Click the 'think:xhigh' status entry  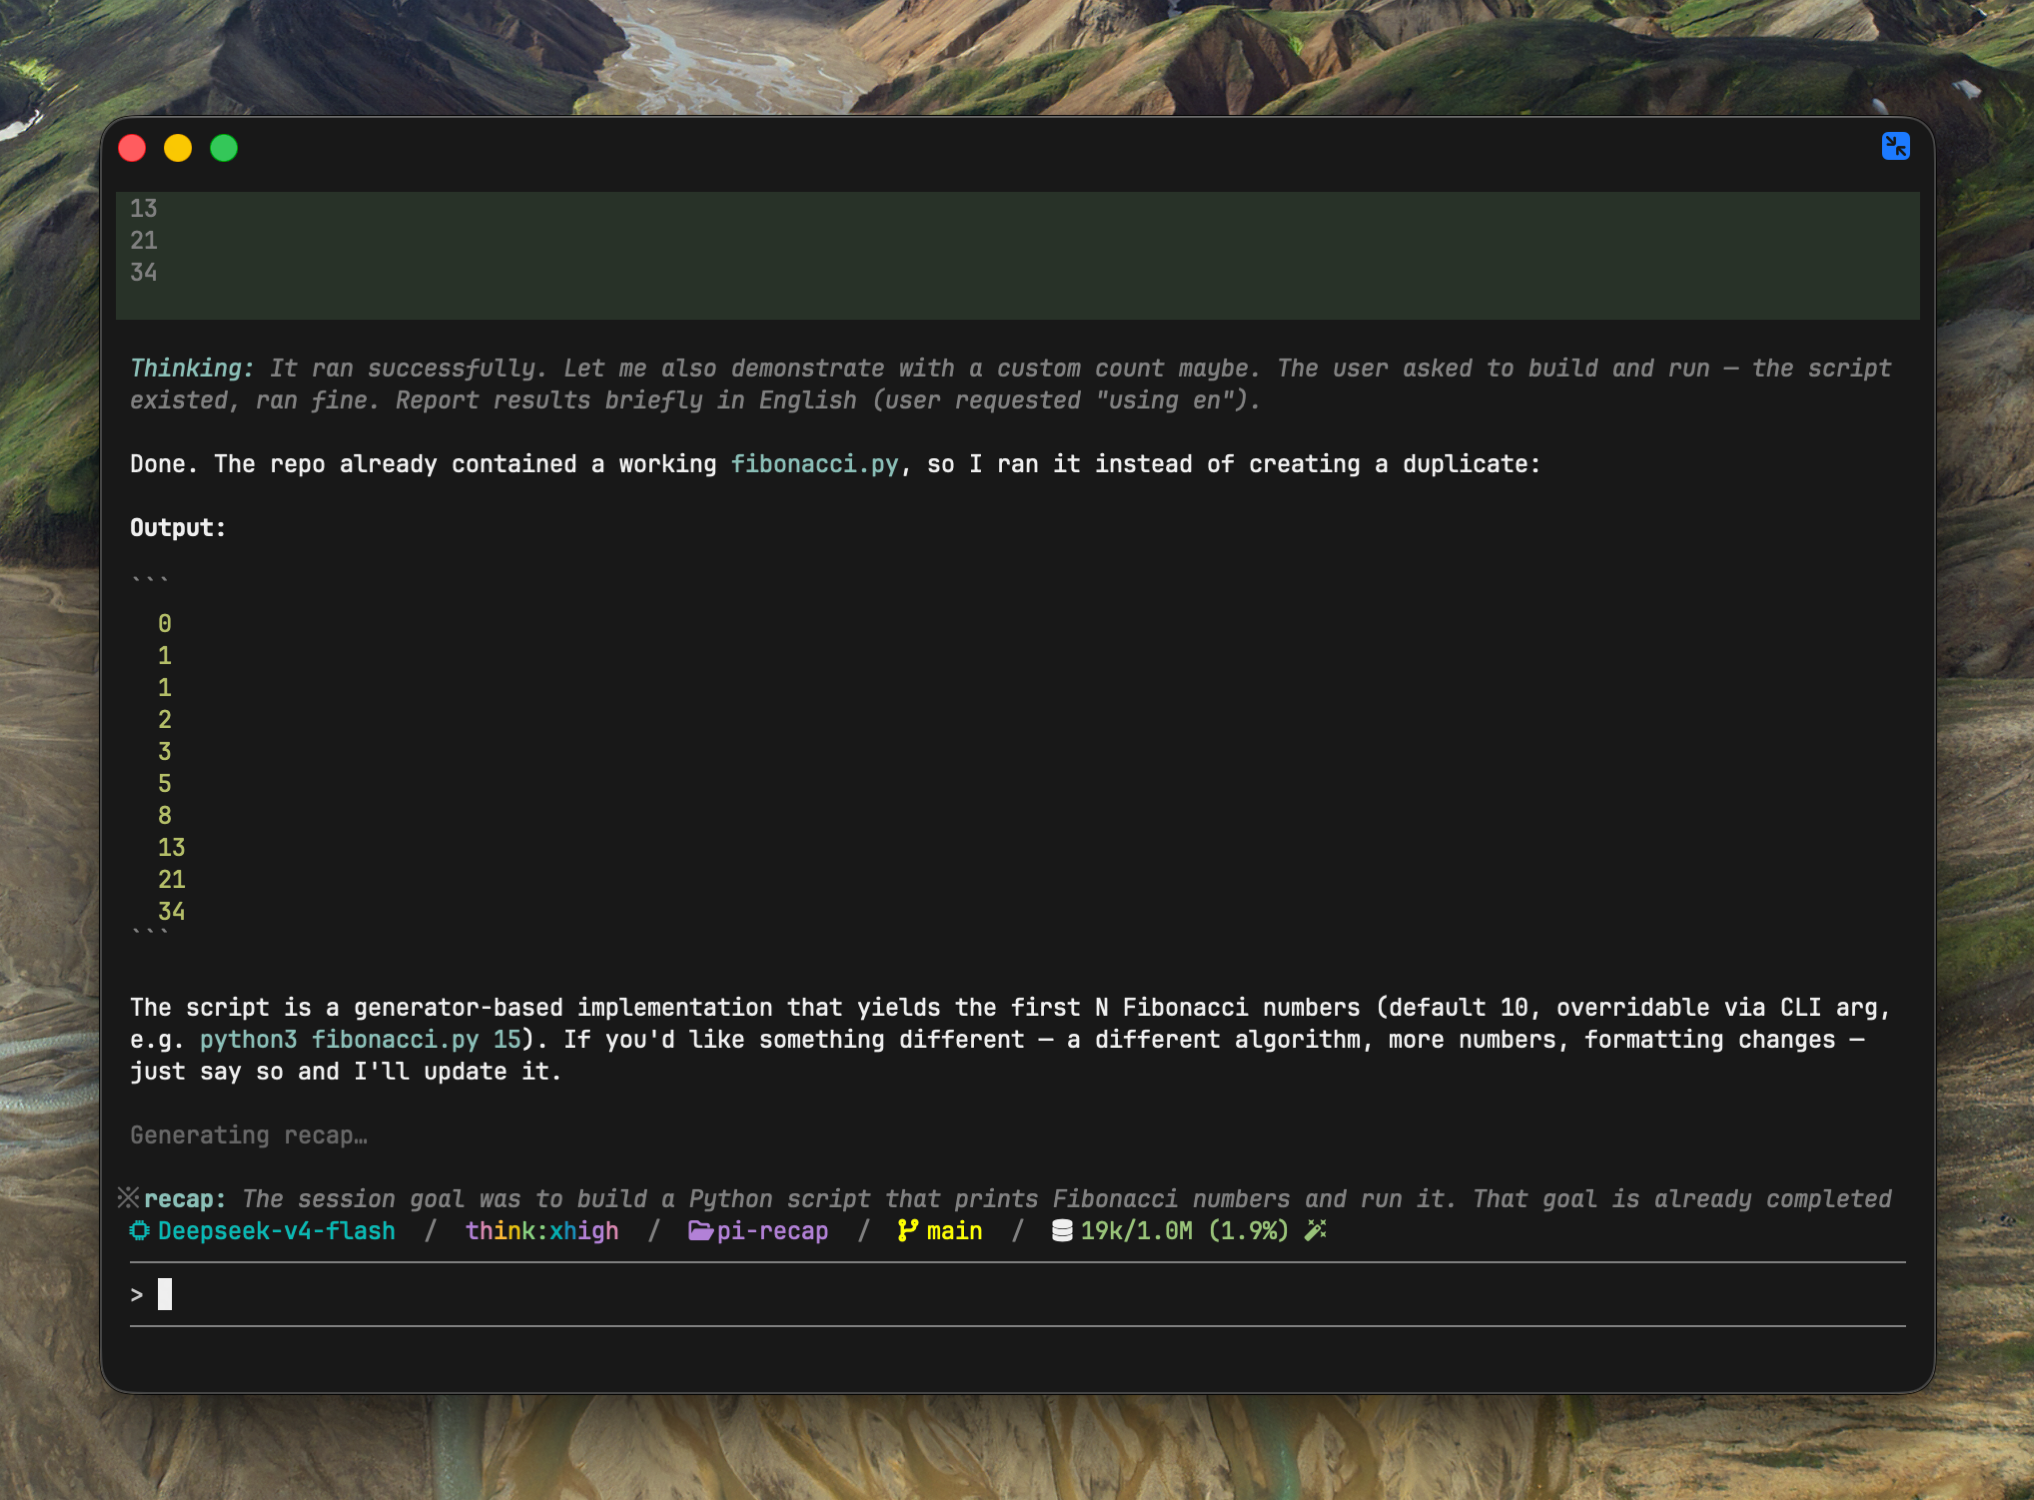(542, 1231)
